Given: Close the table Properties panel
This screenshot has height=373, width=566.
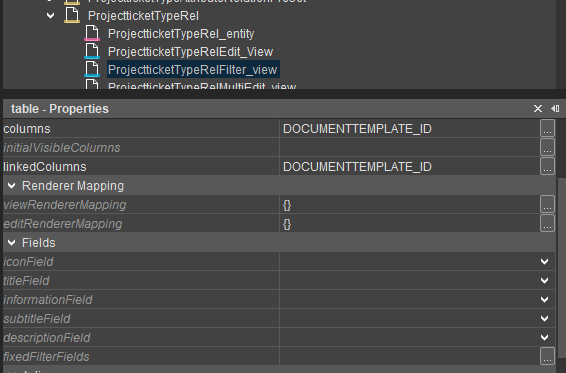Looking at the screenshot, I should (x=538, y=108).
